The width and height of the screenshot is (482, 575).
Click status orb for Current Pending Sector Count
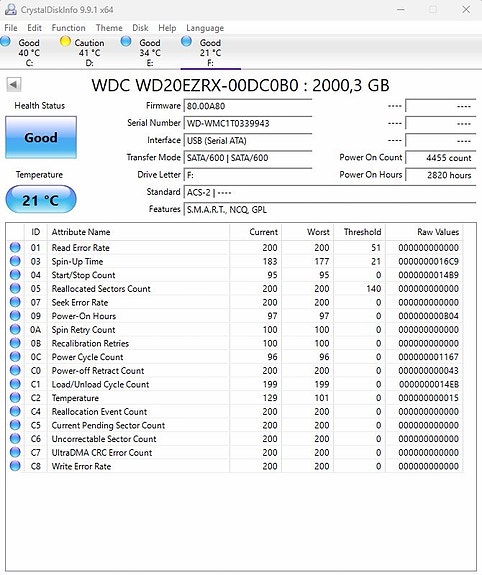coord(15,425)
